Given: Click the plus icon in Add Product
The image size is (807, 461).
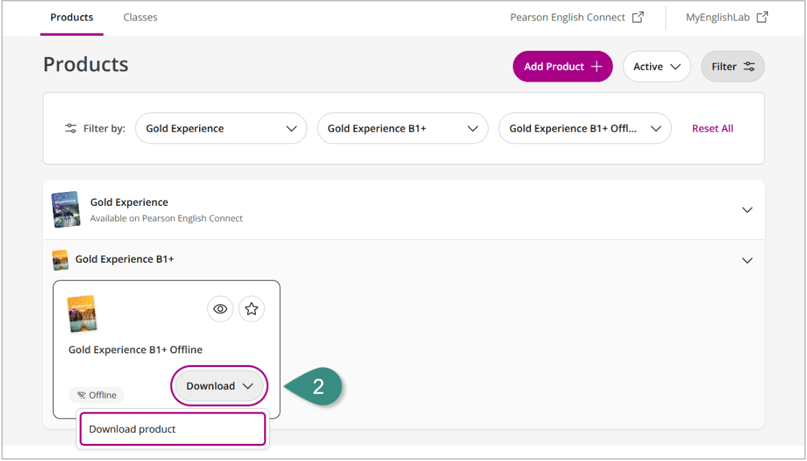Looking at the screenshot, I should click(597, 66).
